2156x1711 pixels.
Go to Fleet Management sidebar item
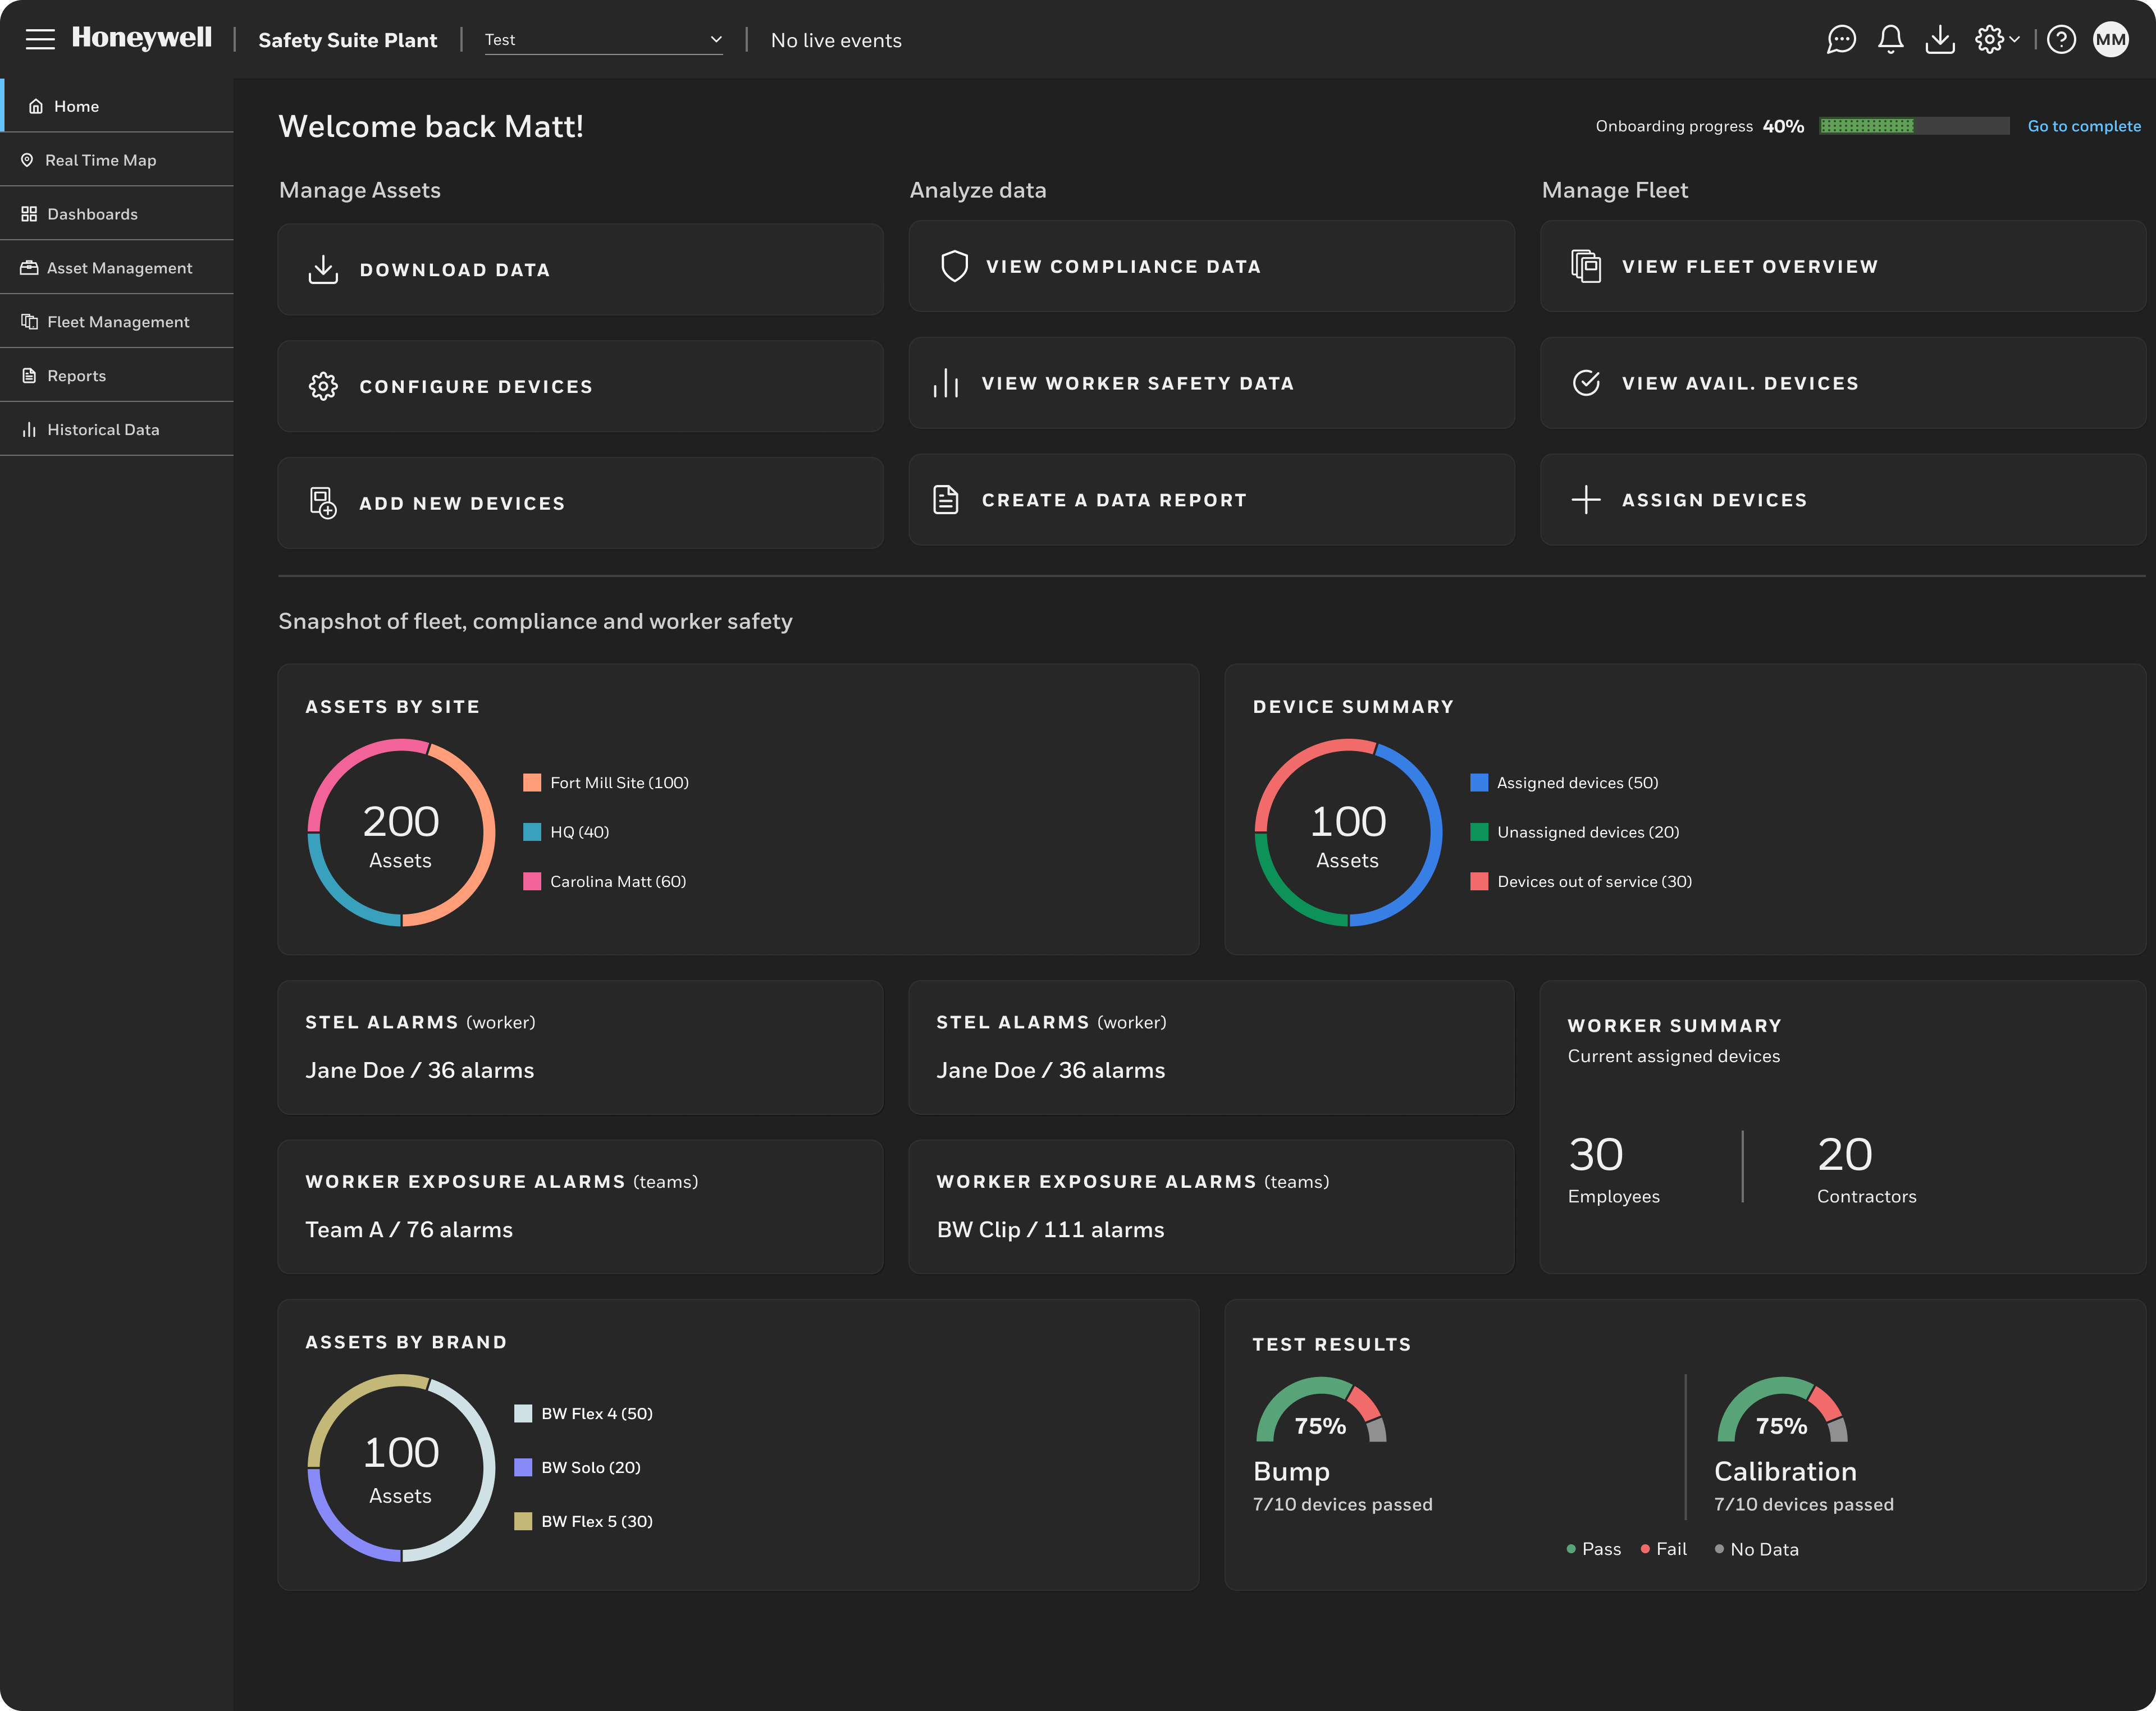pos(117,322)
